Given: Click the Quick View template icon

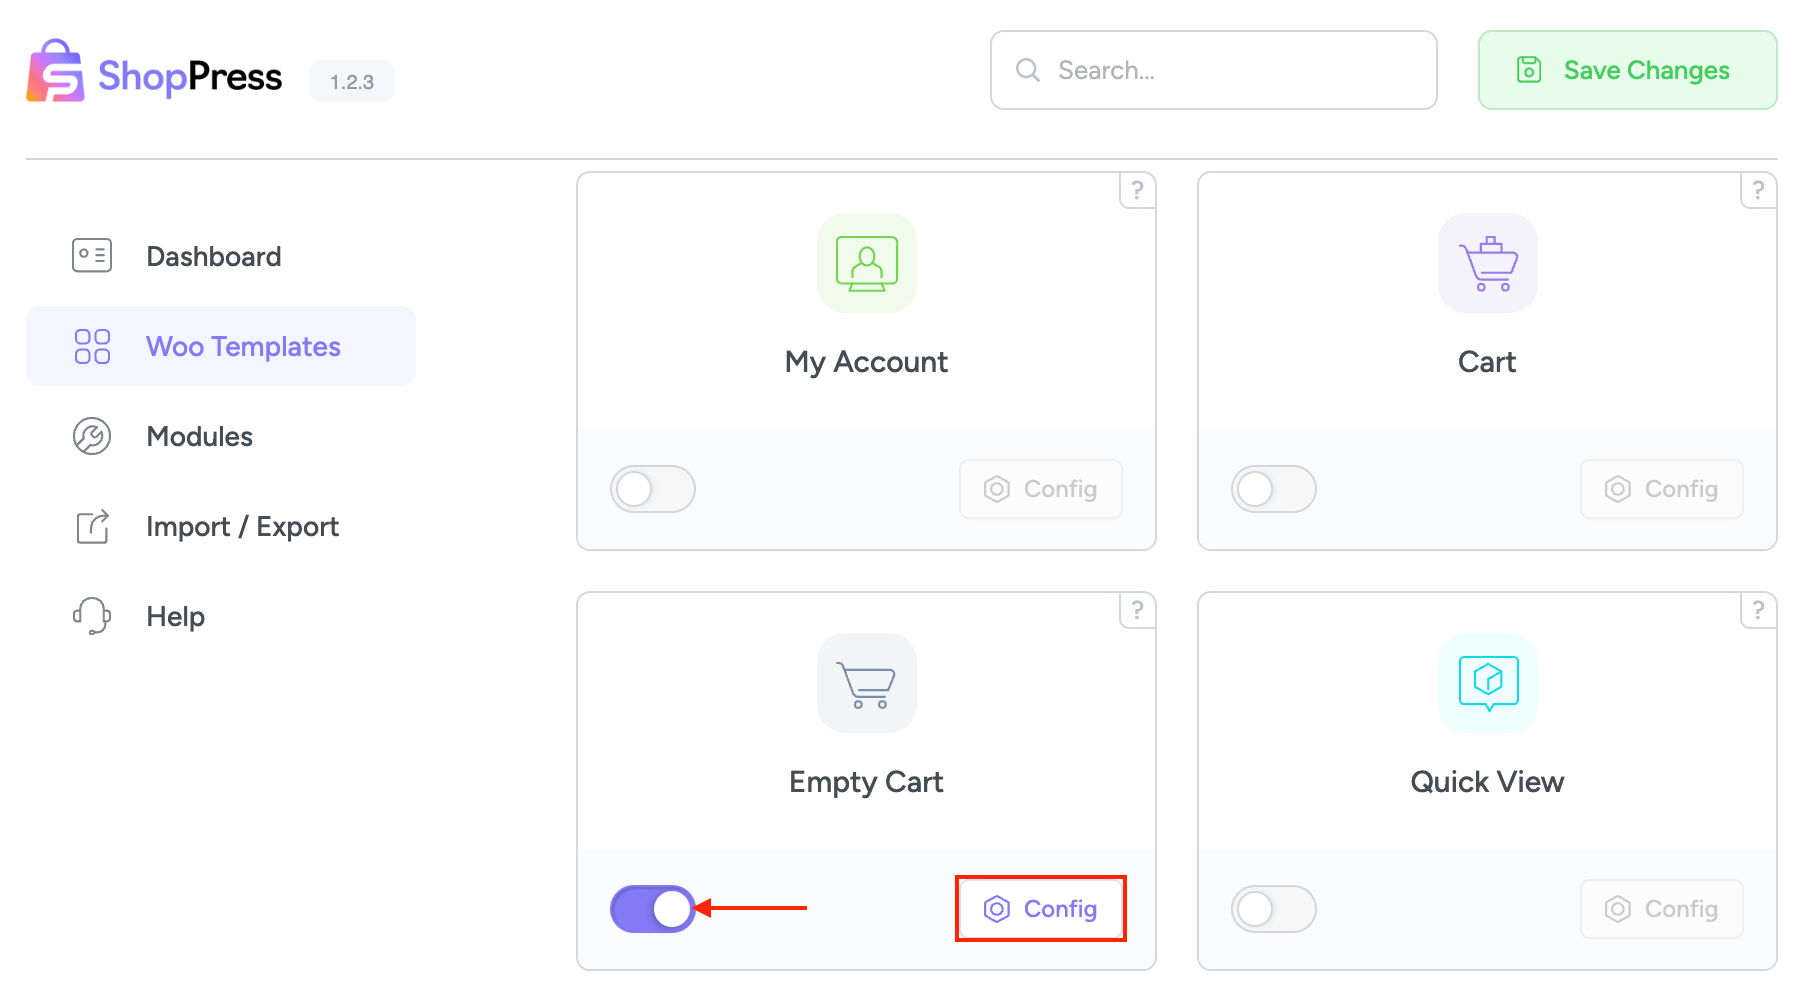Looking at the screenshot, I should coord(1487,683).
